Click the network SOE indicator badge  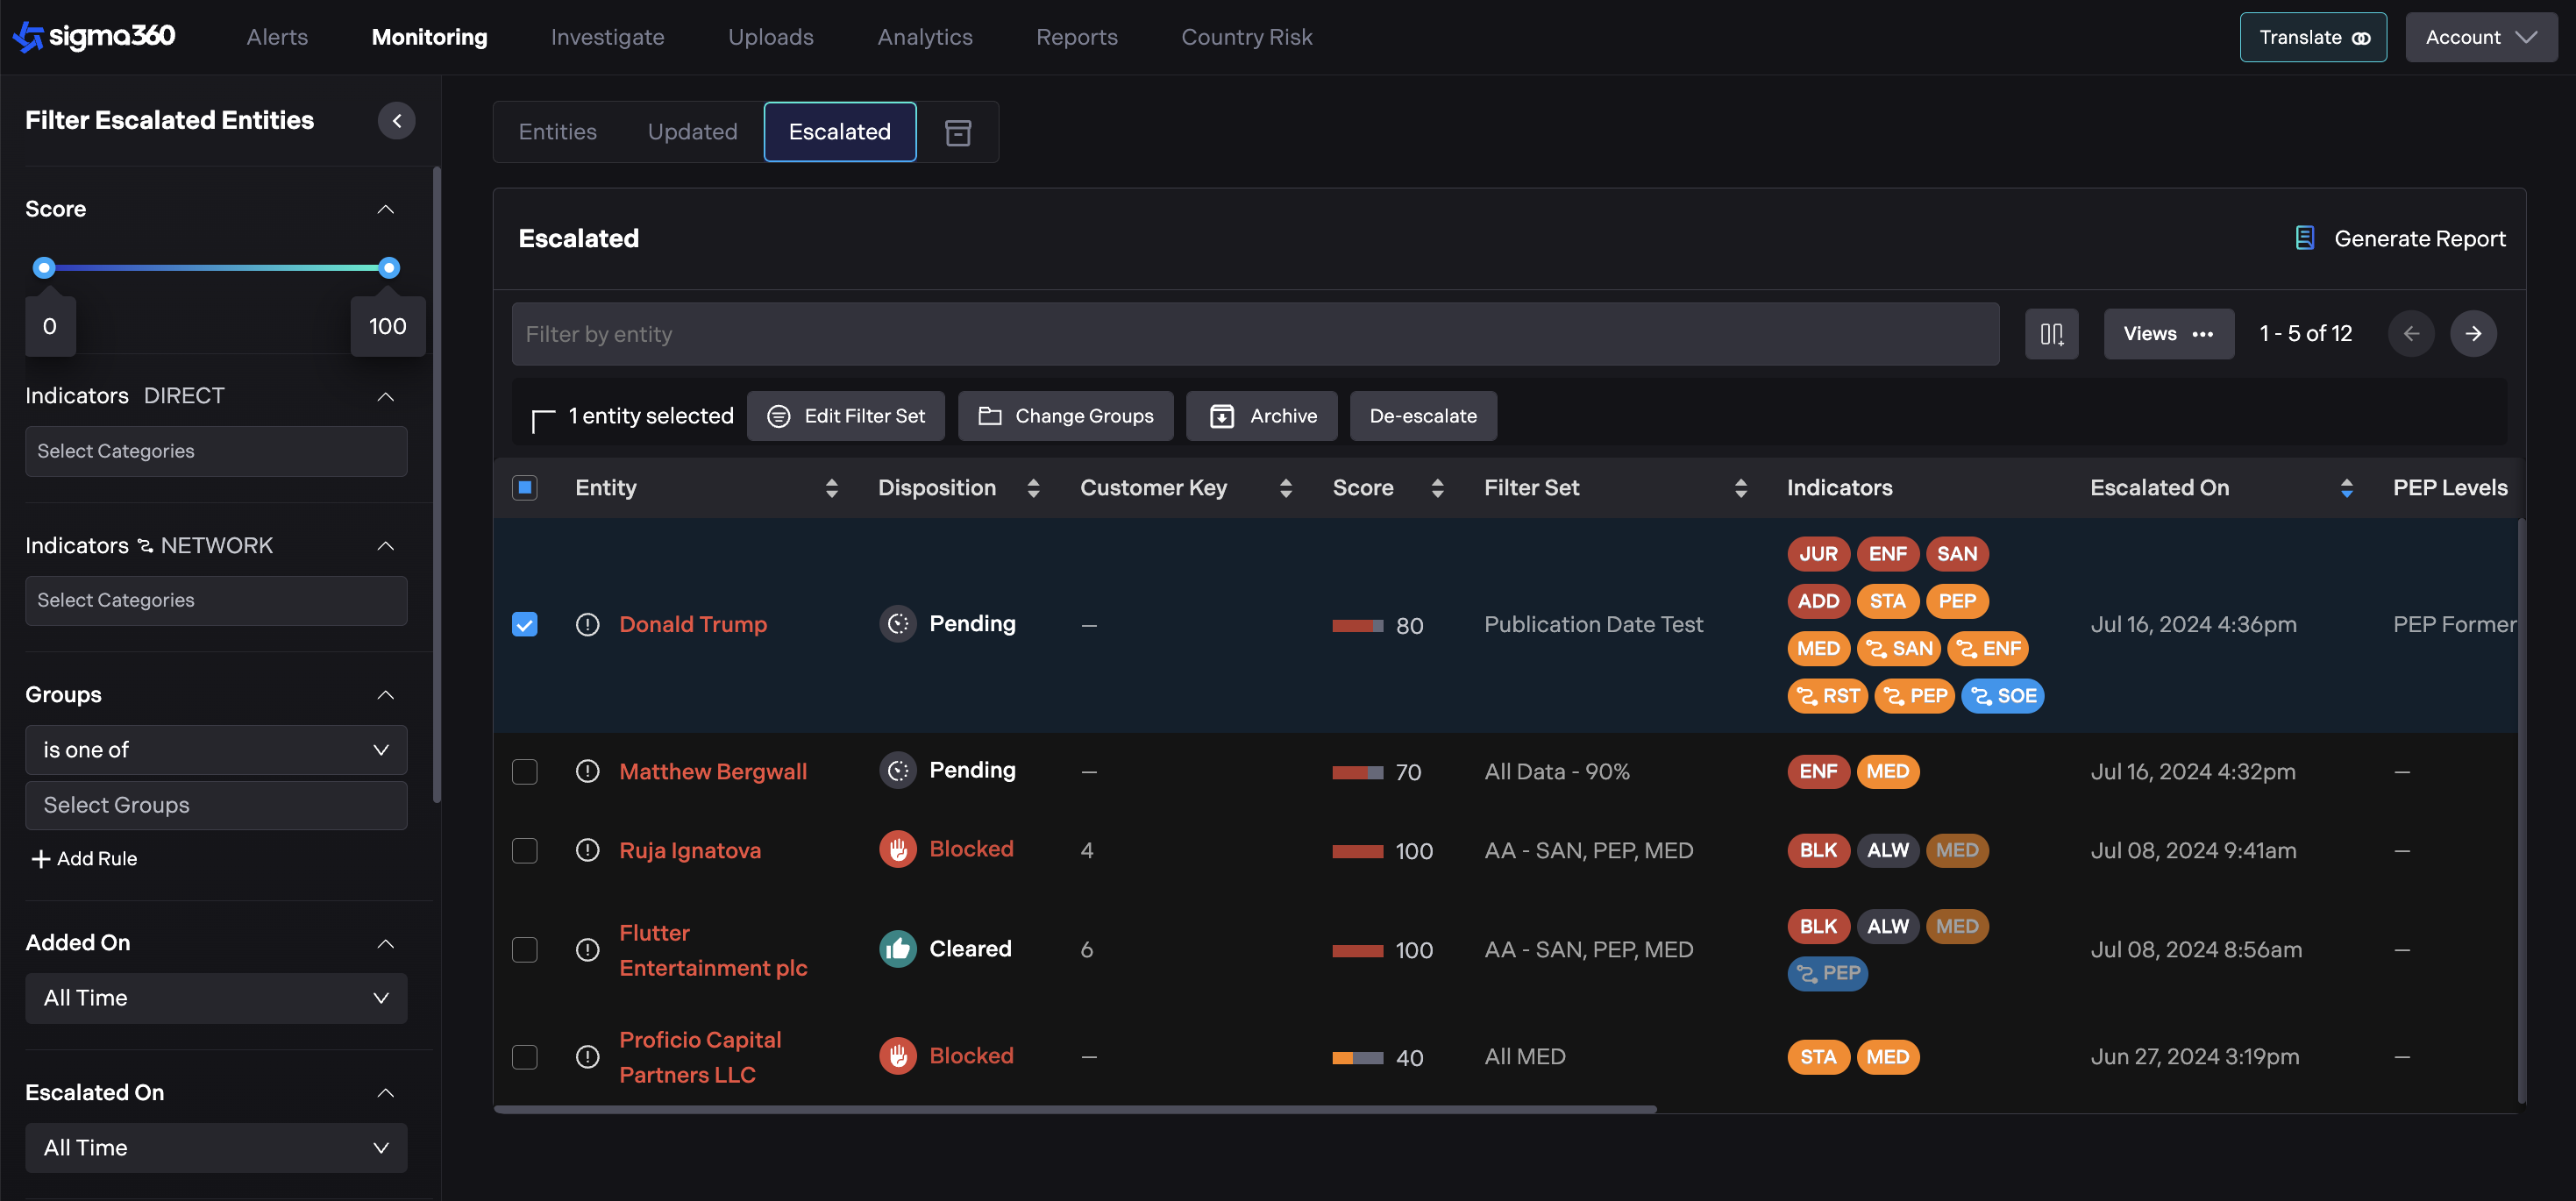coord(2002,695)
